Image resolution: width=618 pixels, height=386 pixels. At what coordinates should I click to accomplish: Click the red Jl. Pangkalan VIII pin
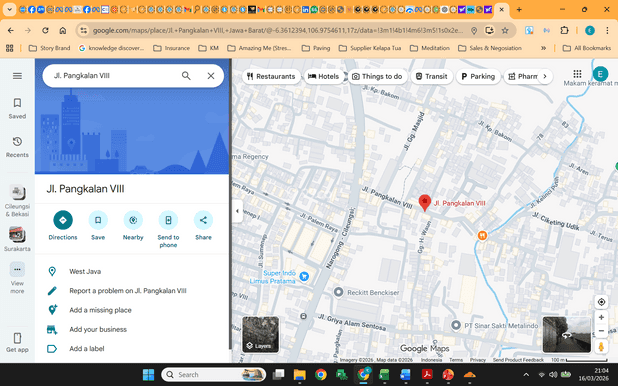(424, 203)
